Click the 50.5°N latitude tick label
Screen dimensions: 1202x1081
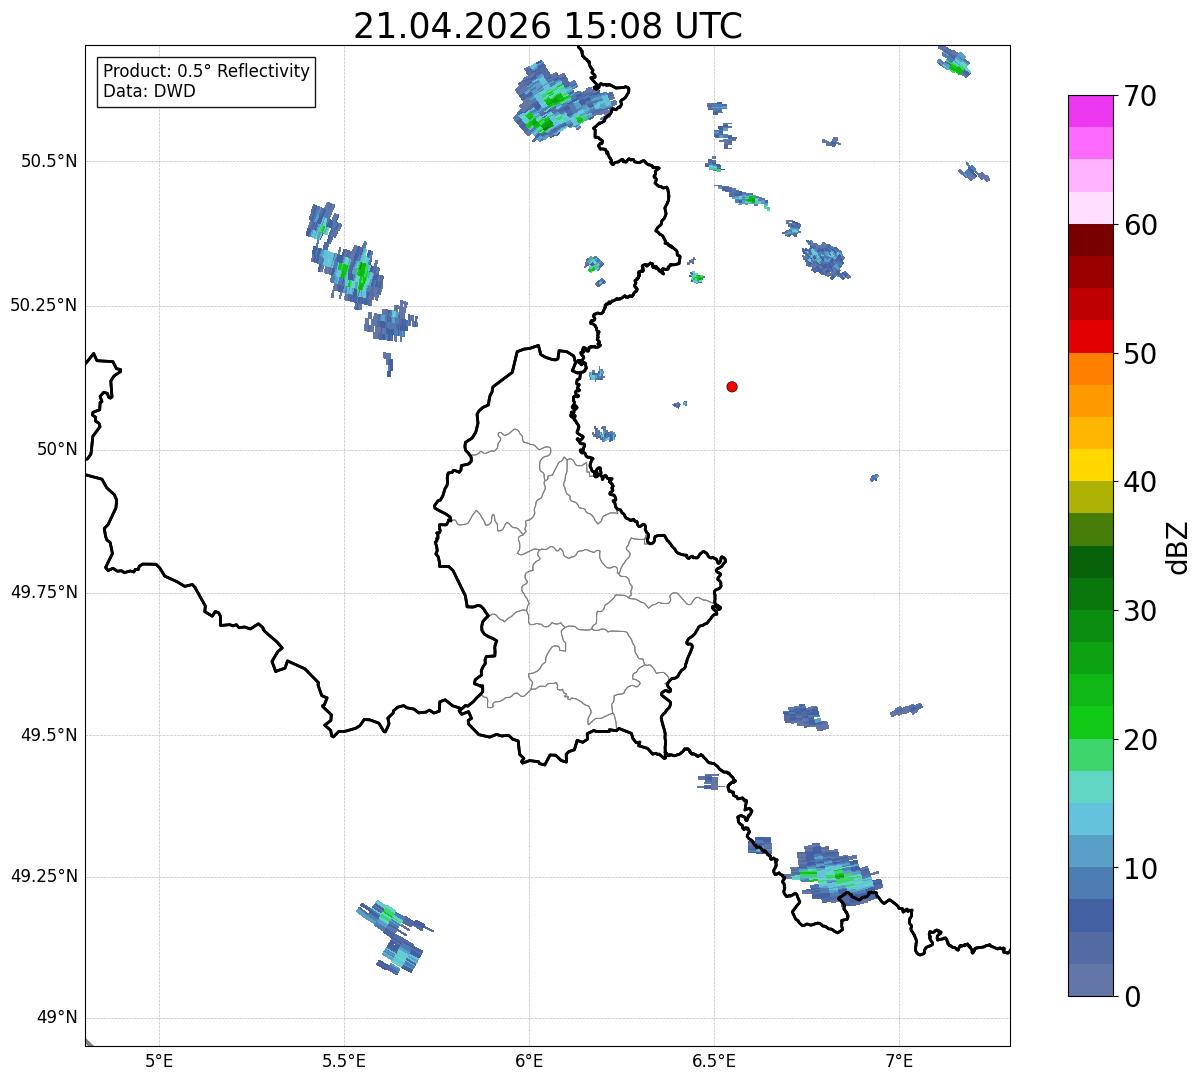click(48, 161)
